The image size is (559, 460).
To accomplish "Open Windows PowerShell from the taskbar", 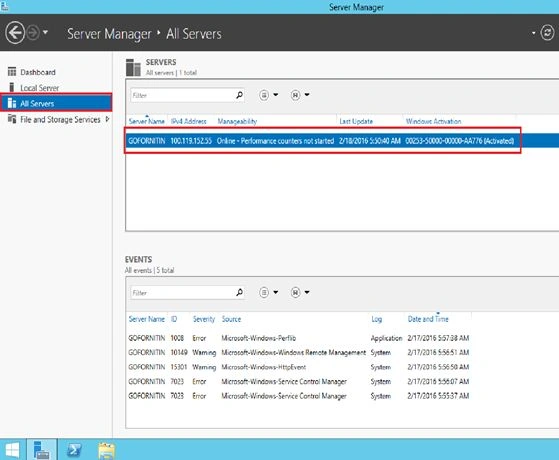I will [74, 450].
